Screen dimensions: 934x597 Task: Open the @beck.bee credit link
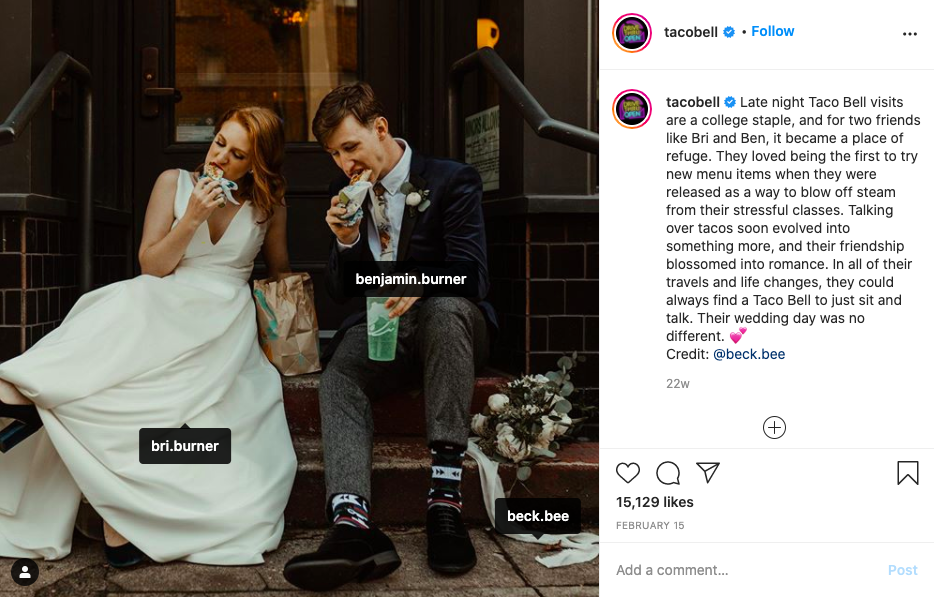pyautogui.click(x=749, y=354)
